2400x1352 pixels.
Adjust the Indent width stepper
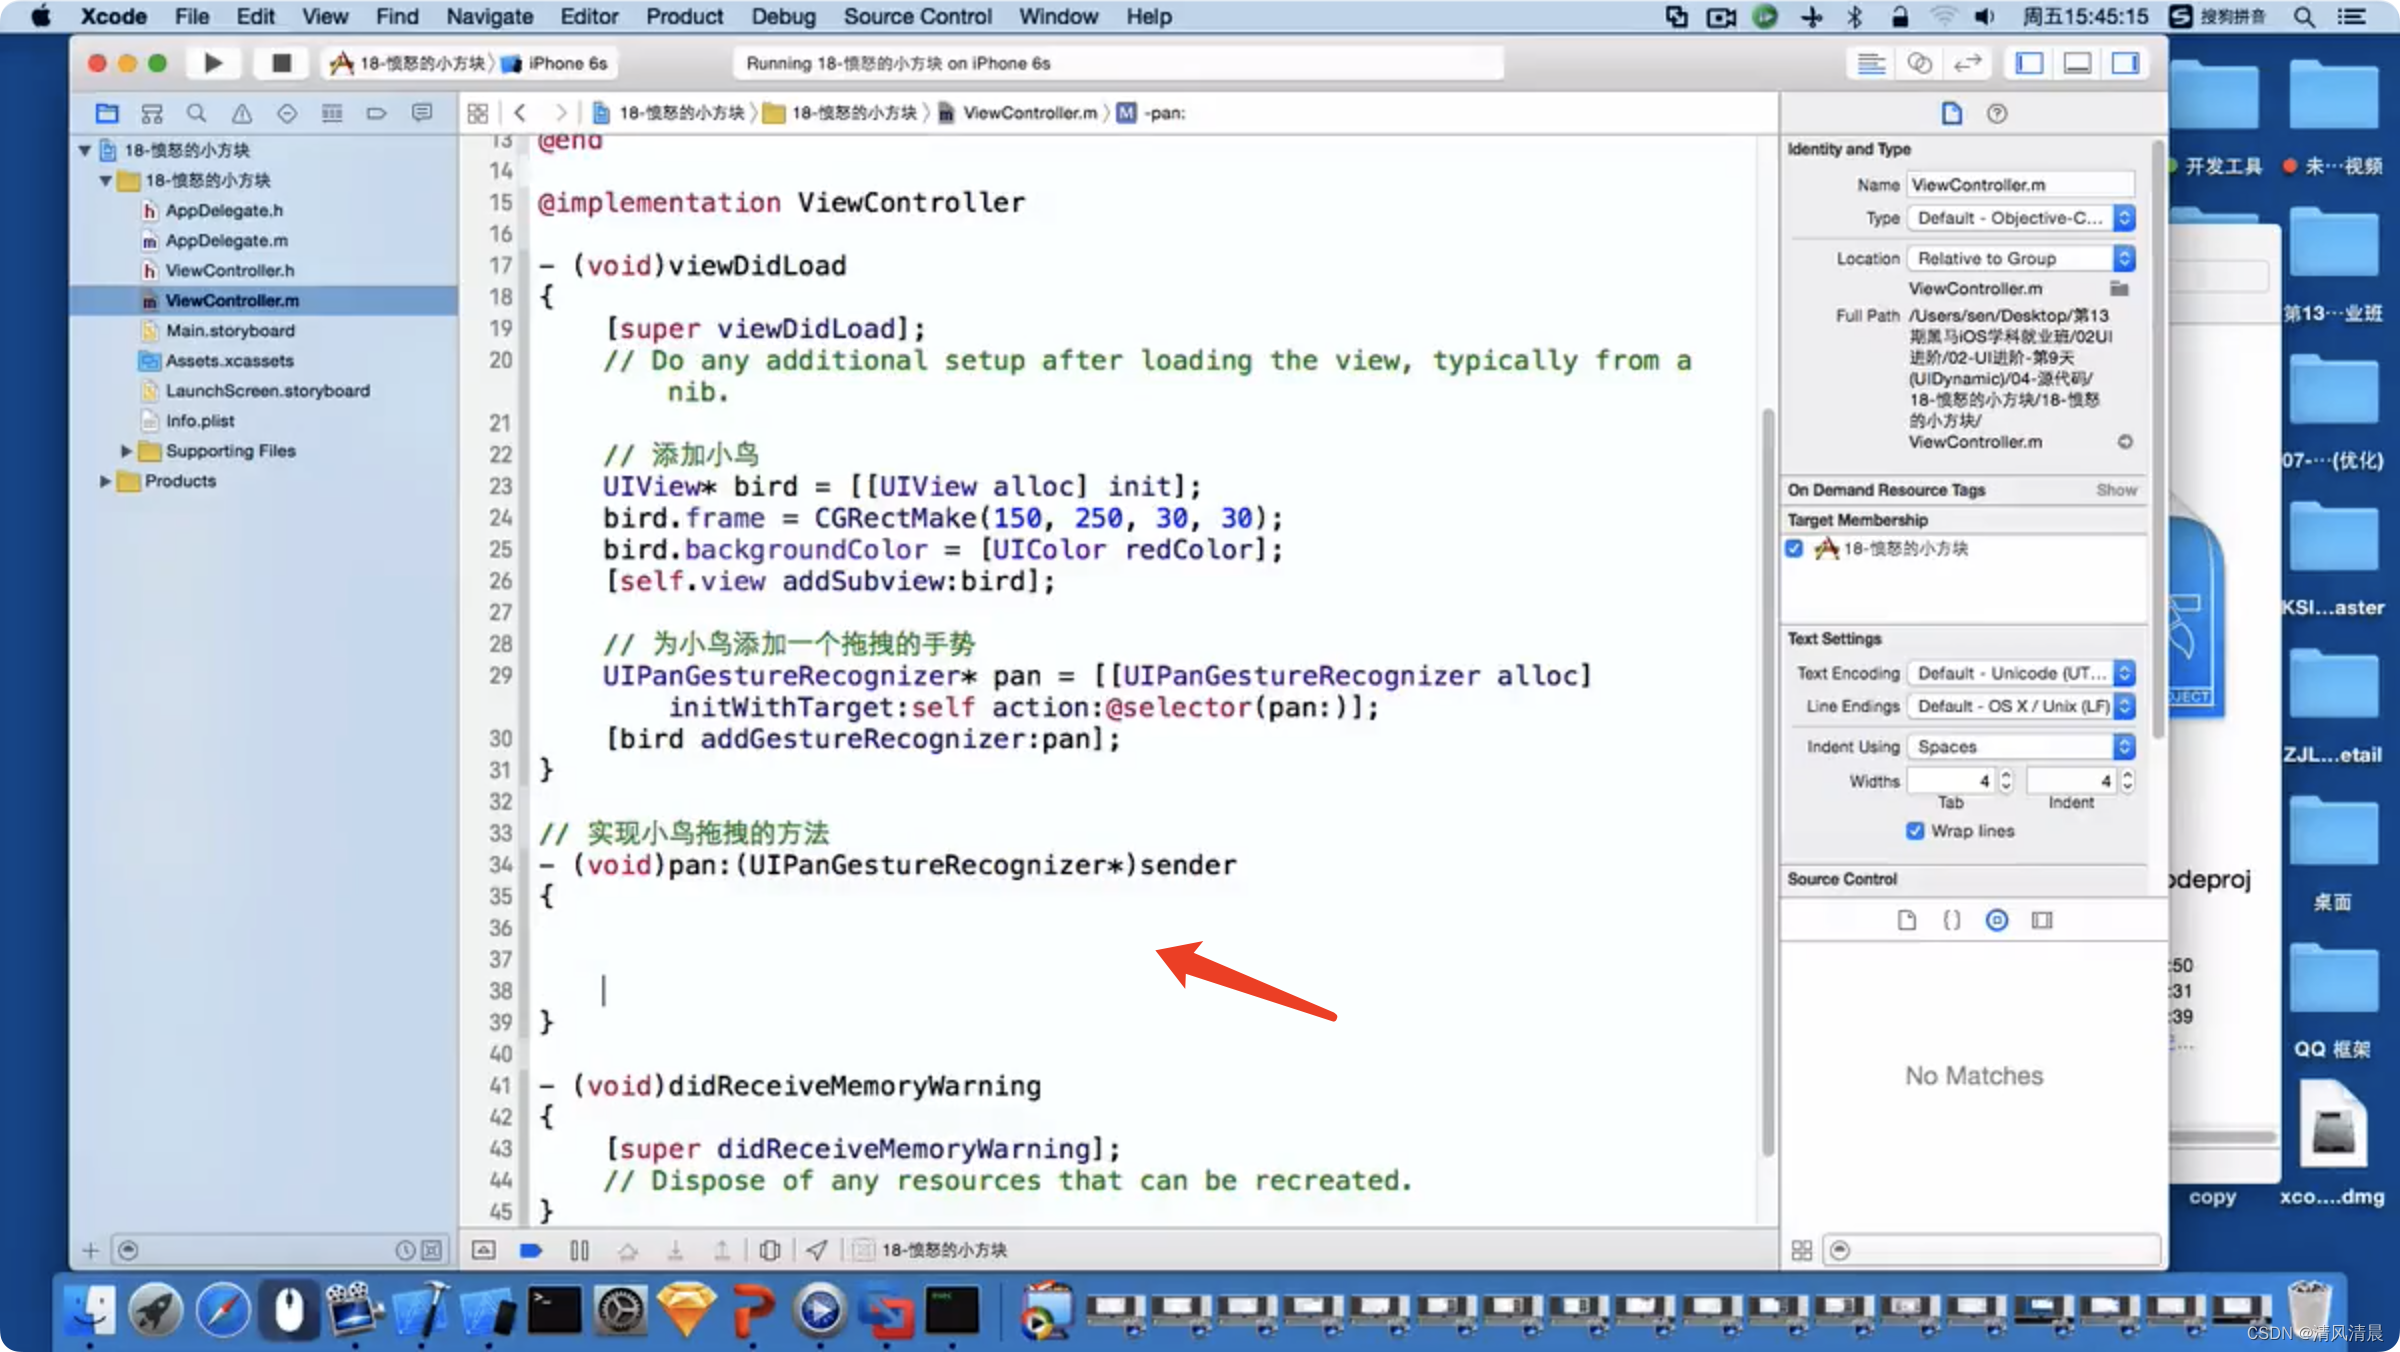[x=2127, y=780]
